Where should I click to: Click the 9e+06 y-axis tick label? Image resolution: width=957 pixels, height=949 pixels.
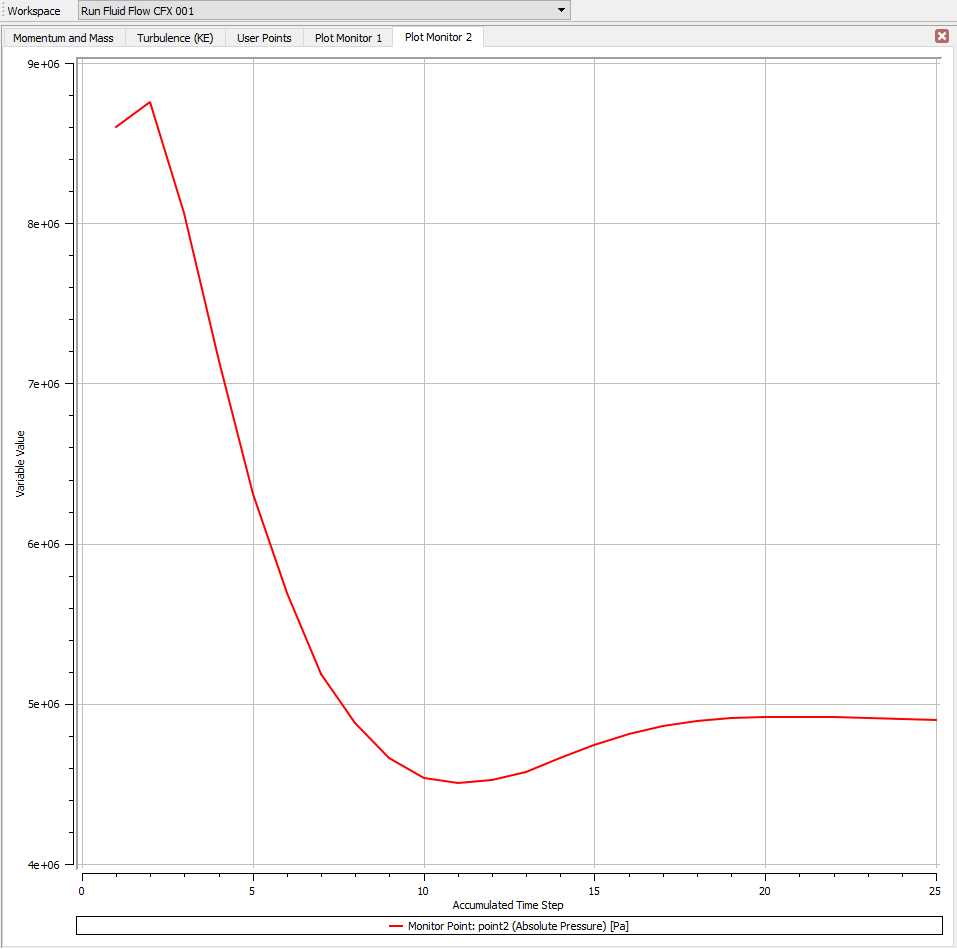click(45, 64)
